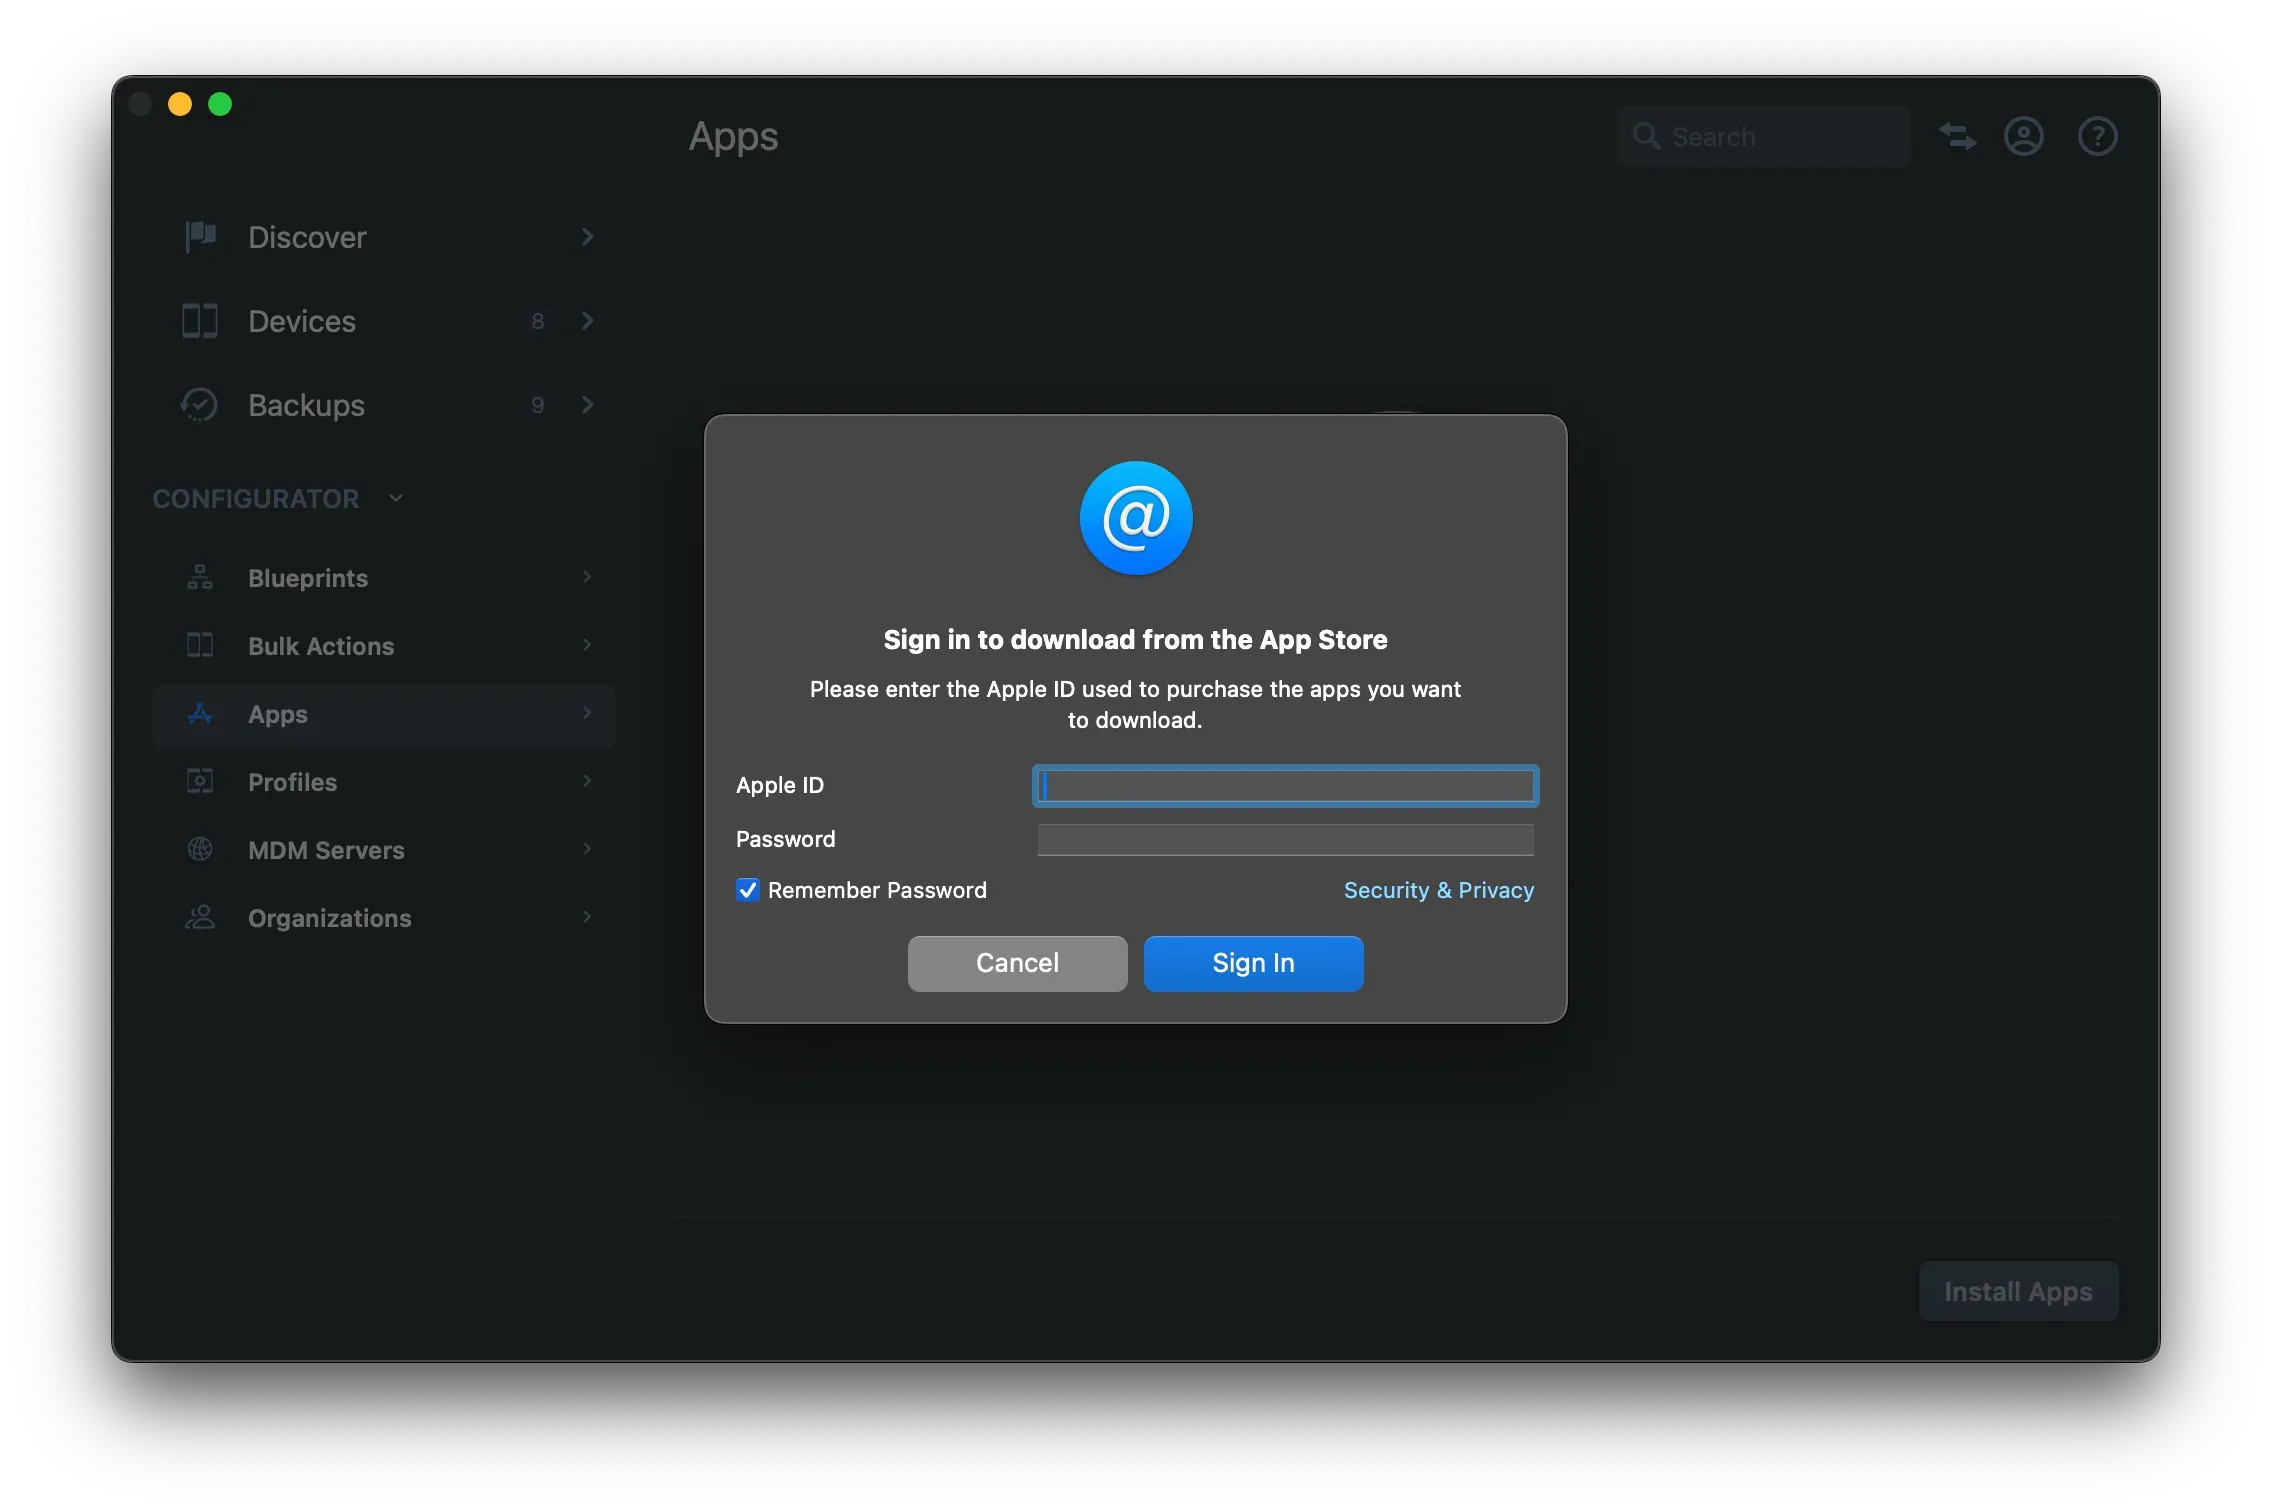Image resolution: width=2272 pixels, height=1510 pixels.
Task: Click the Organizations people icon
Action: tap(199, 917)
